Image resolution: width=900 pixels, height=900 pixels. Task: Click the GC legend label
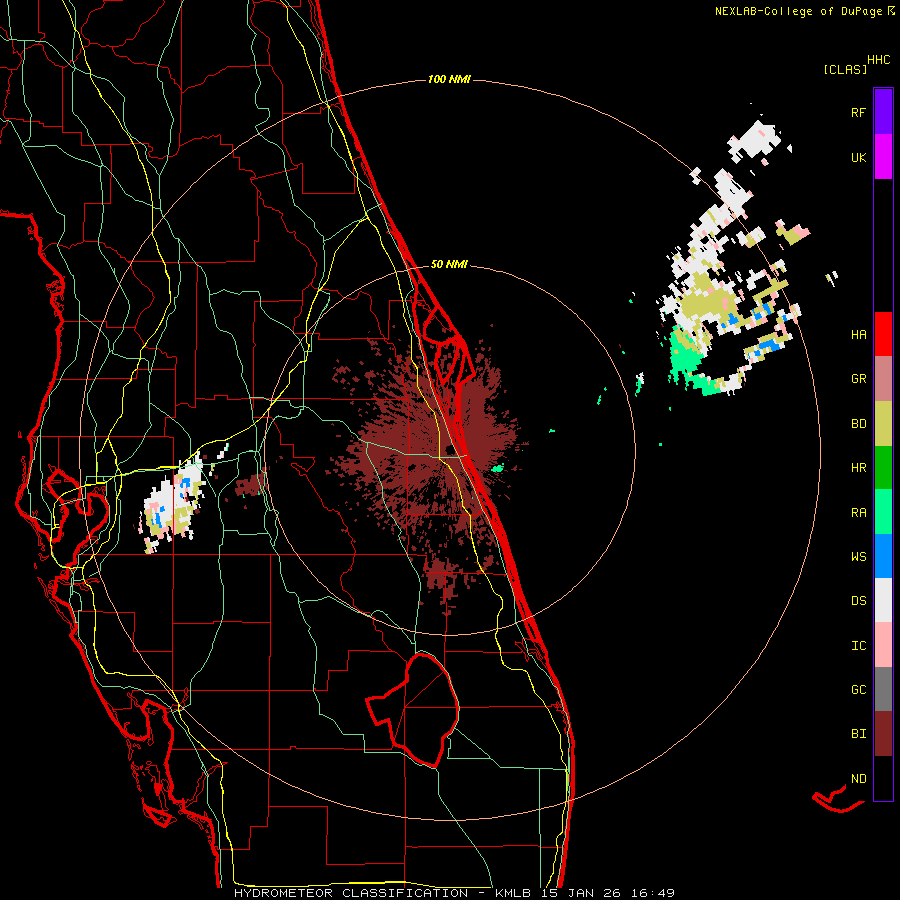click(x=858, y=690)
